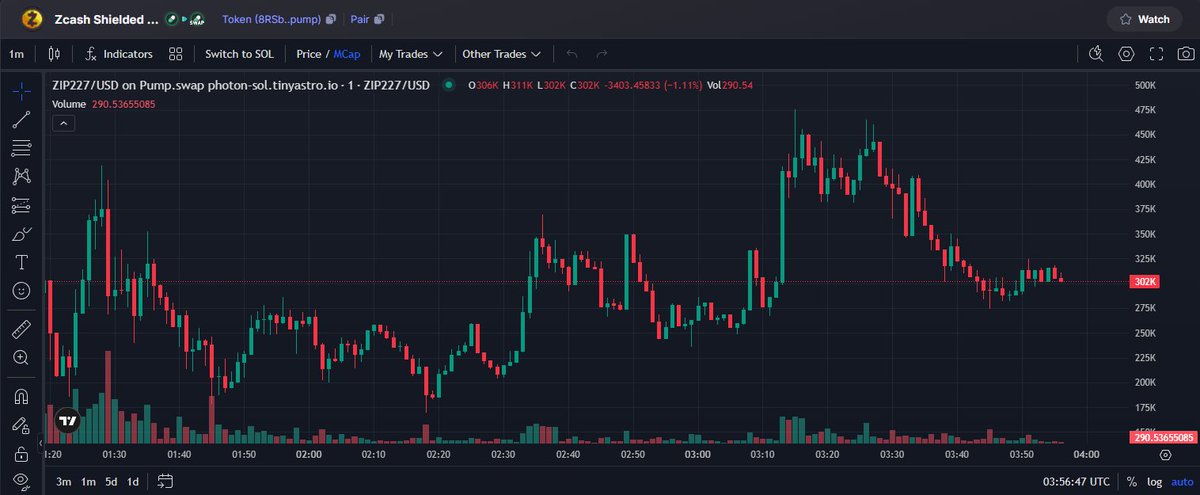
Task: Enter fullscreen chart mode
Action: (1156, 54)
